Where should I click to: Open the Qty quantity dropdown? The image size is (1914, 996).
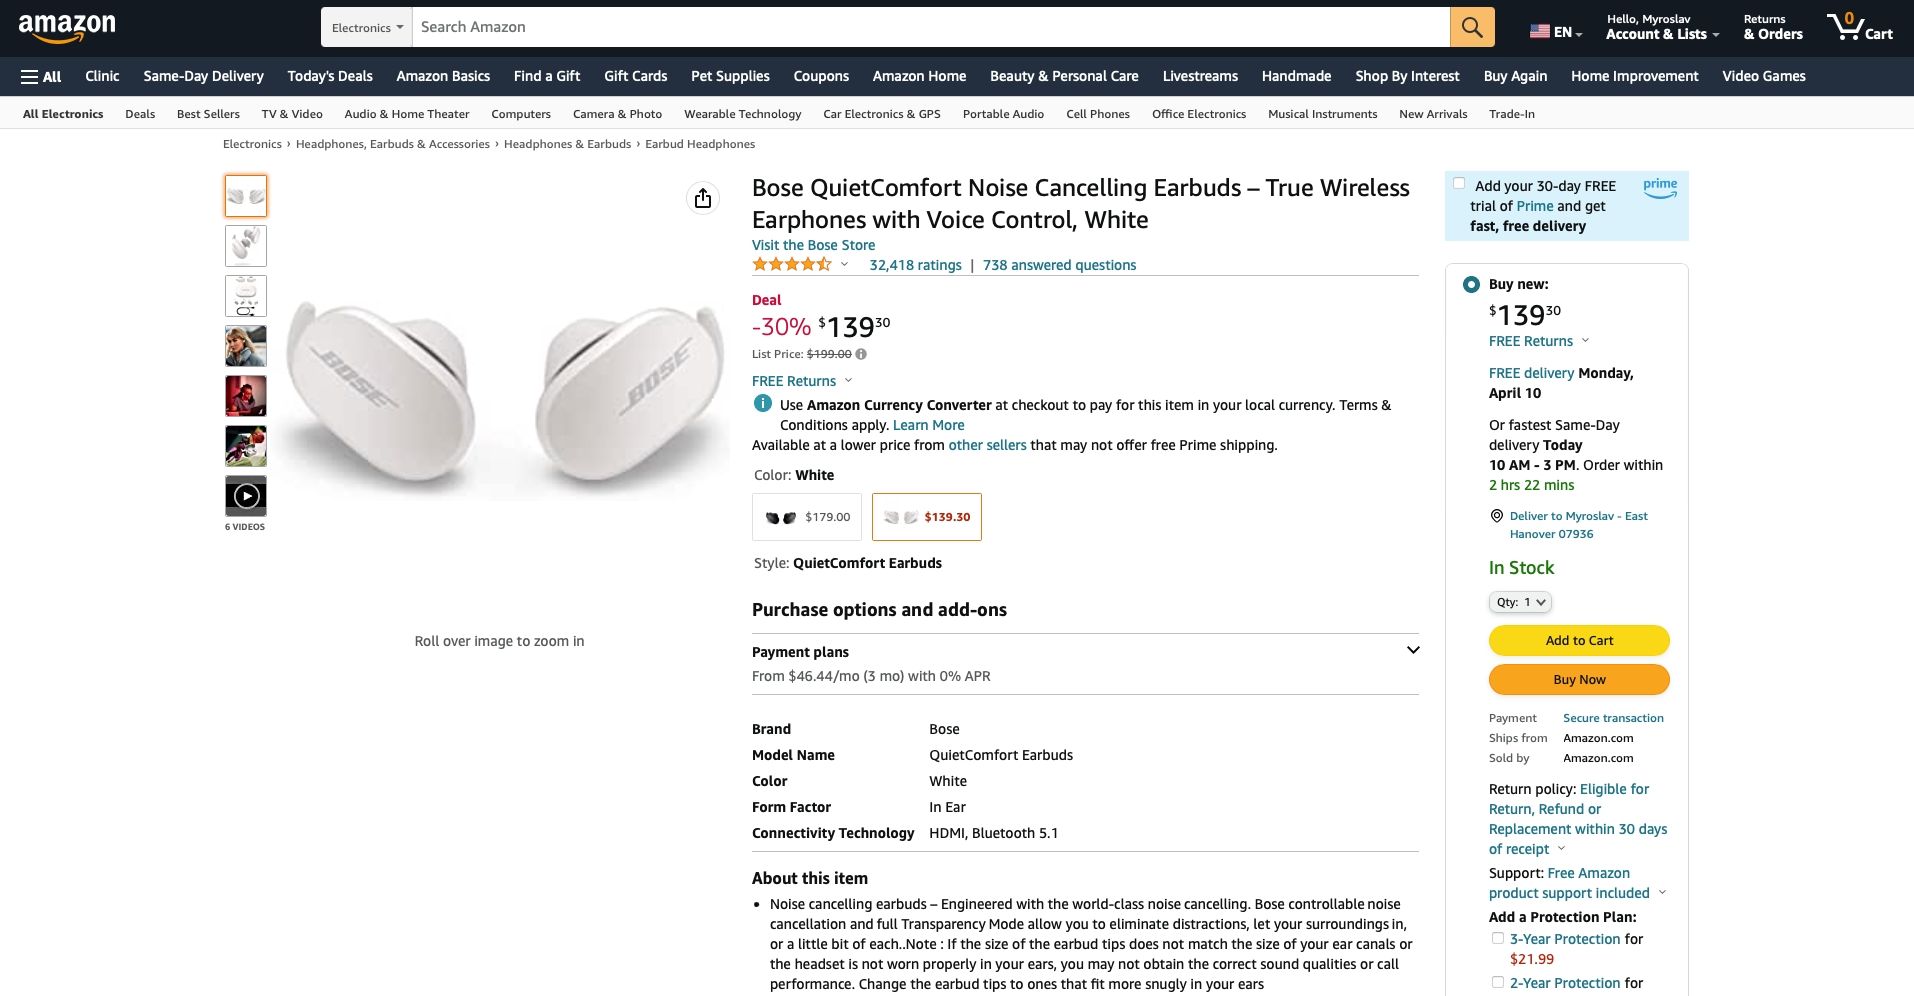click(x=1520, y=602)
